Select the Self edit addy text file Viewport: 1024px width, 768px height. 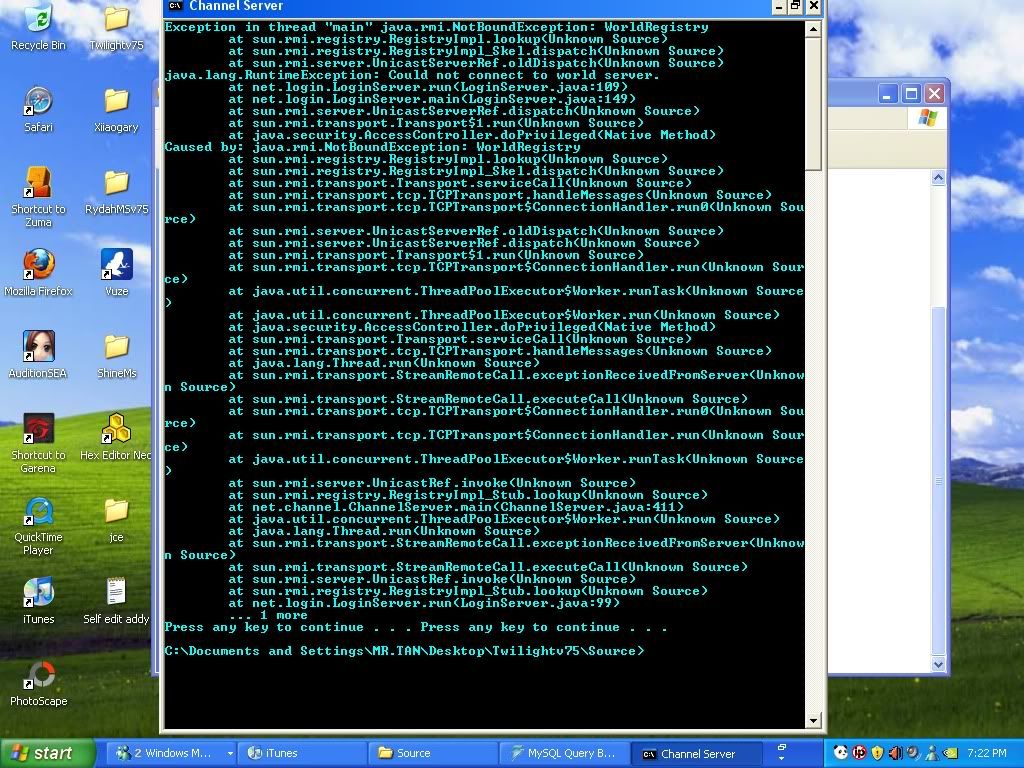tap(116, 594)
